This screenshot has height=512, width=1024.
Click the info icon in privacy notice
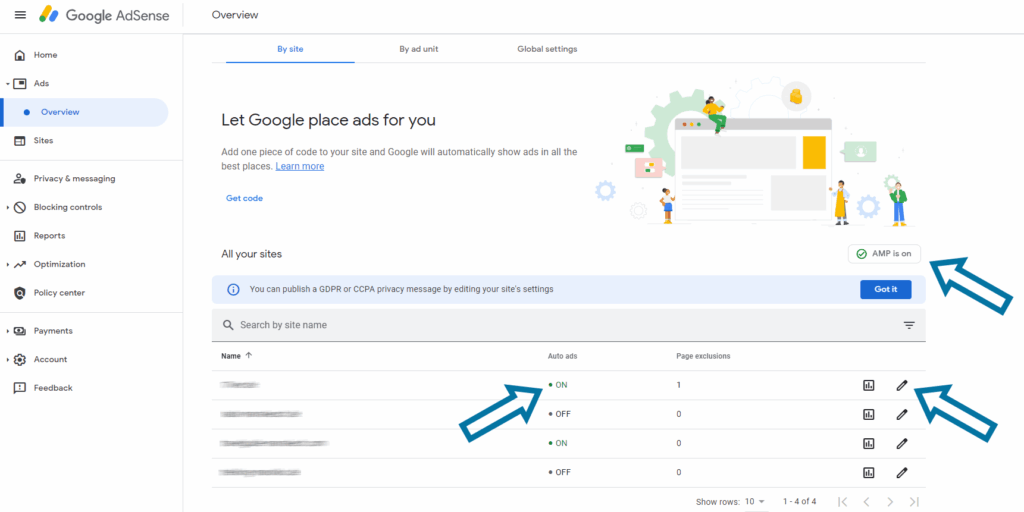pos(232,289)
